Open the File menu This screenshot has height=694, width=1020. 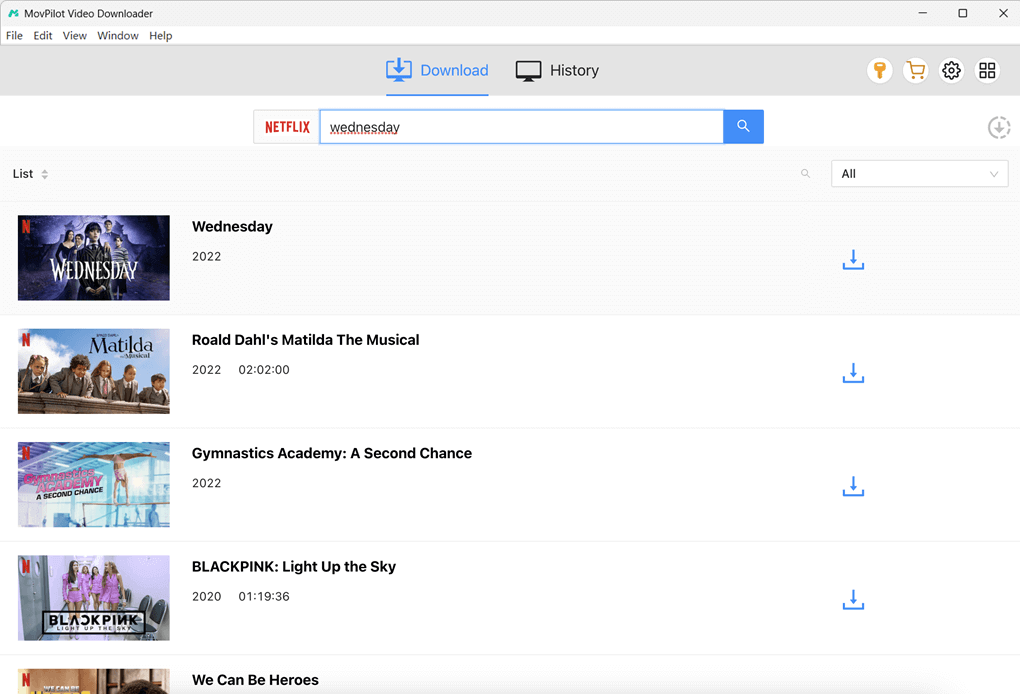tap(14, 35)
